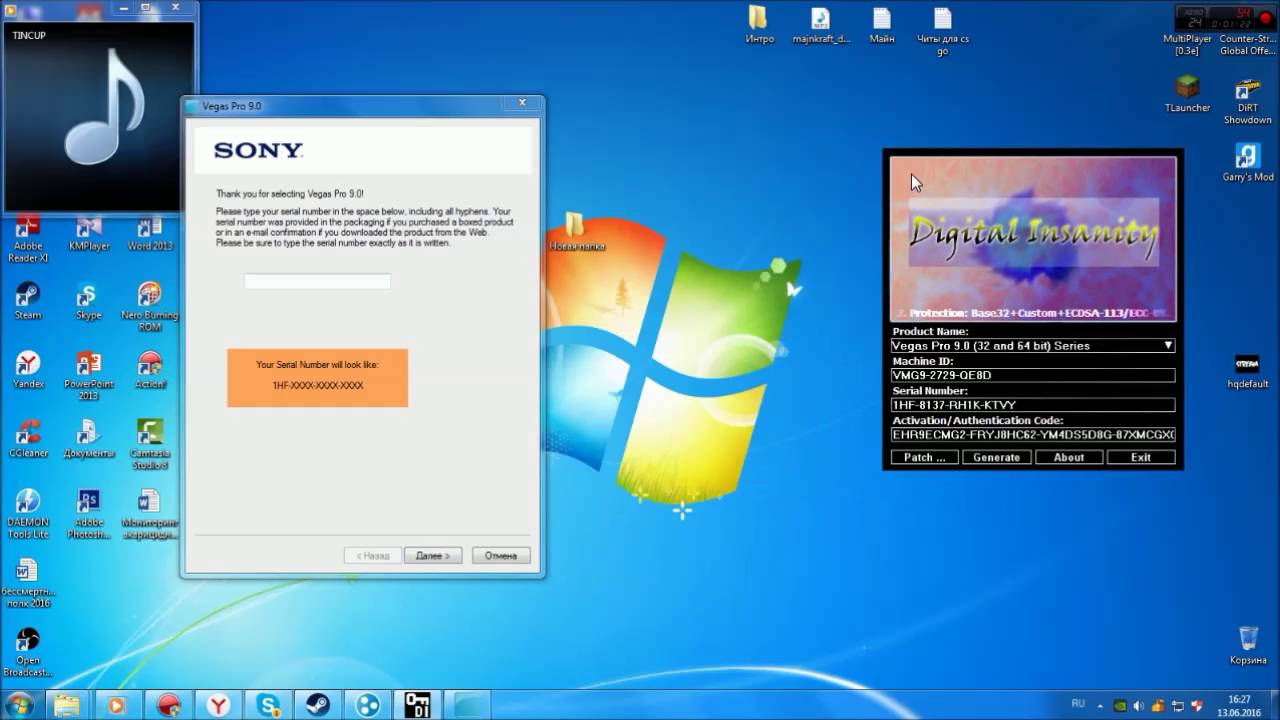Click the Patch... button in keygen
This screenshot has height=720, width=1280.
(924, 457)
